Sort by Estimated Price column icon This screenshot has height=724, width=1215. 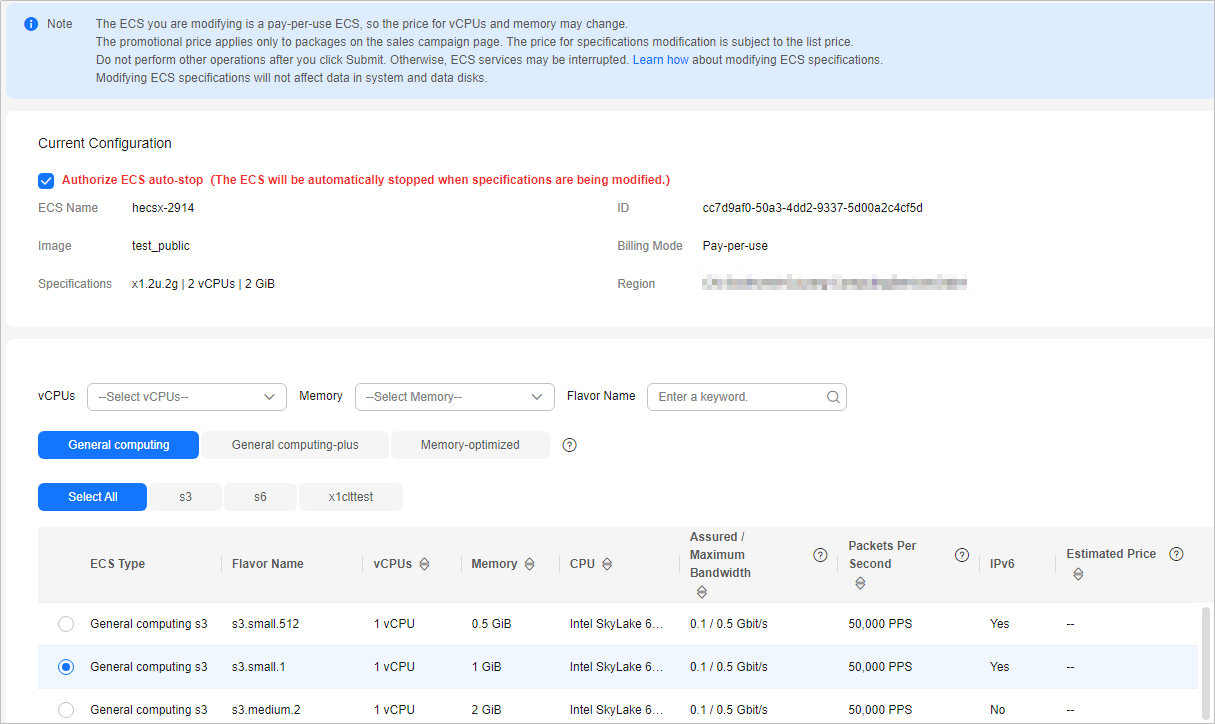pyautogui.click(x=1076, y=574)
